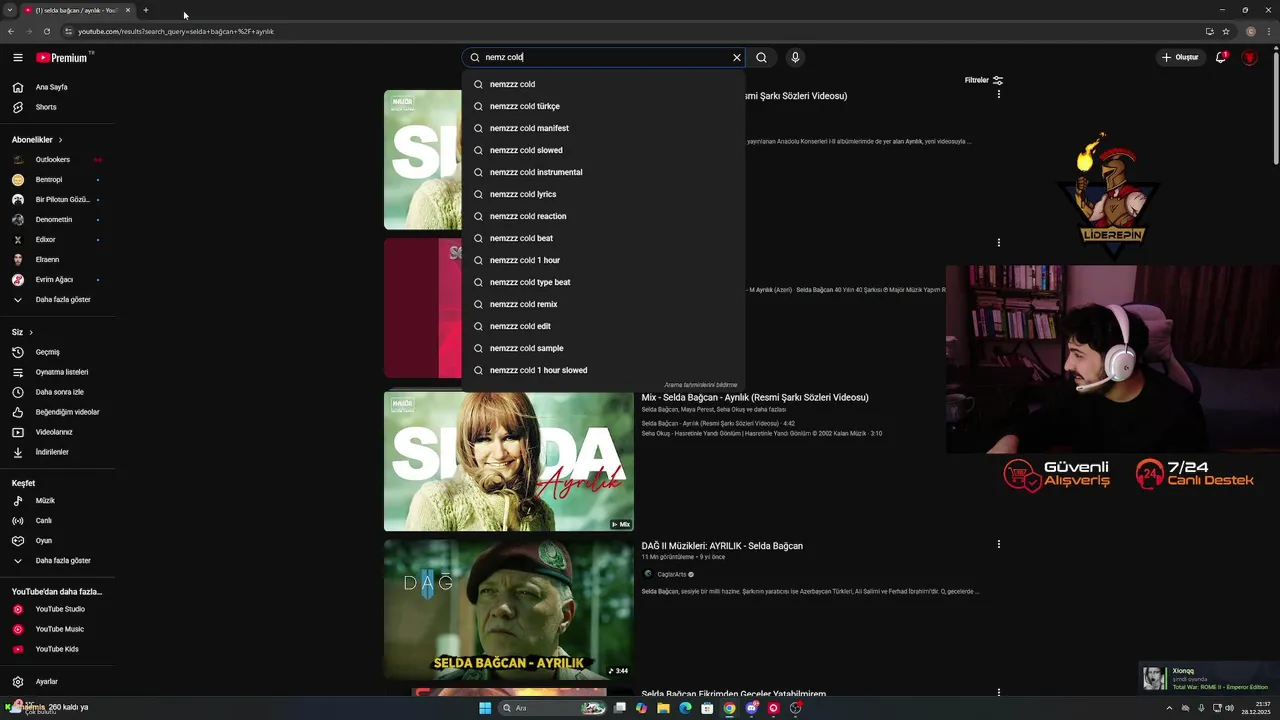
Task: Open Canlı live under Keşfet
Action: (57, 521)
